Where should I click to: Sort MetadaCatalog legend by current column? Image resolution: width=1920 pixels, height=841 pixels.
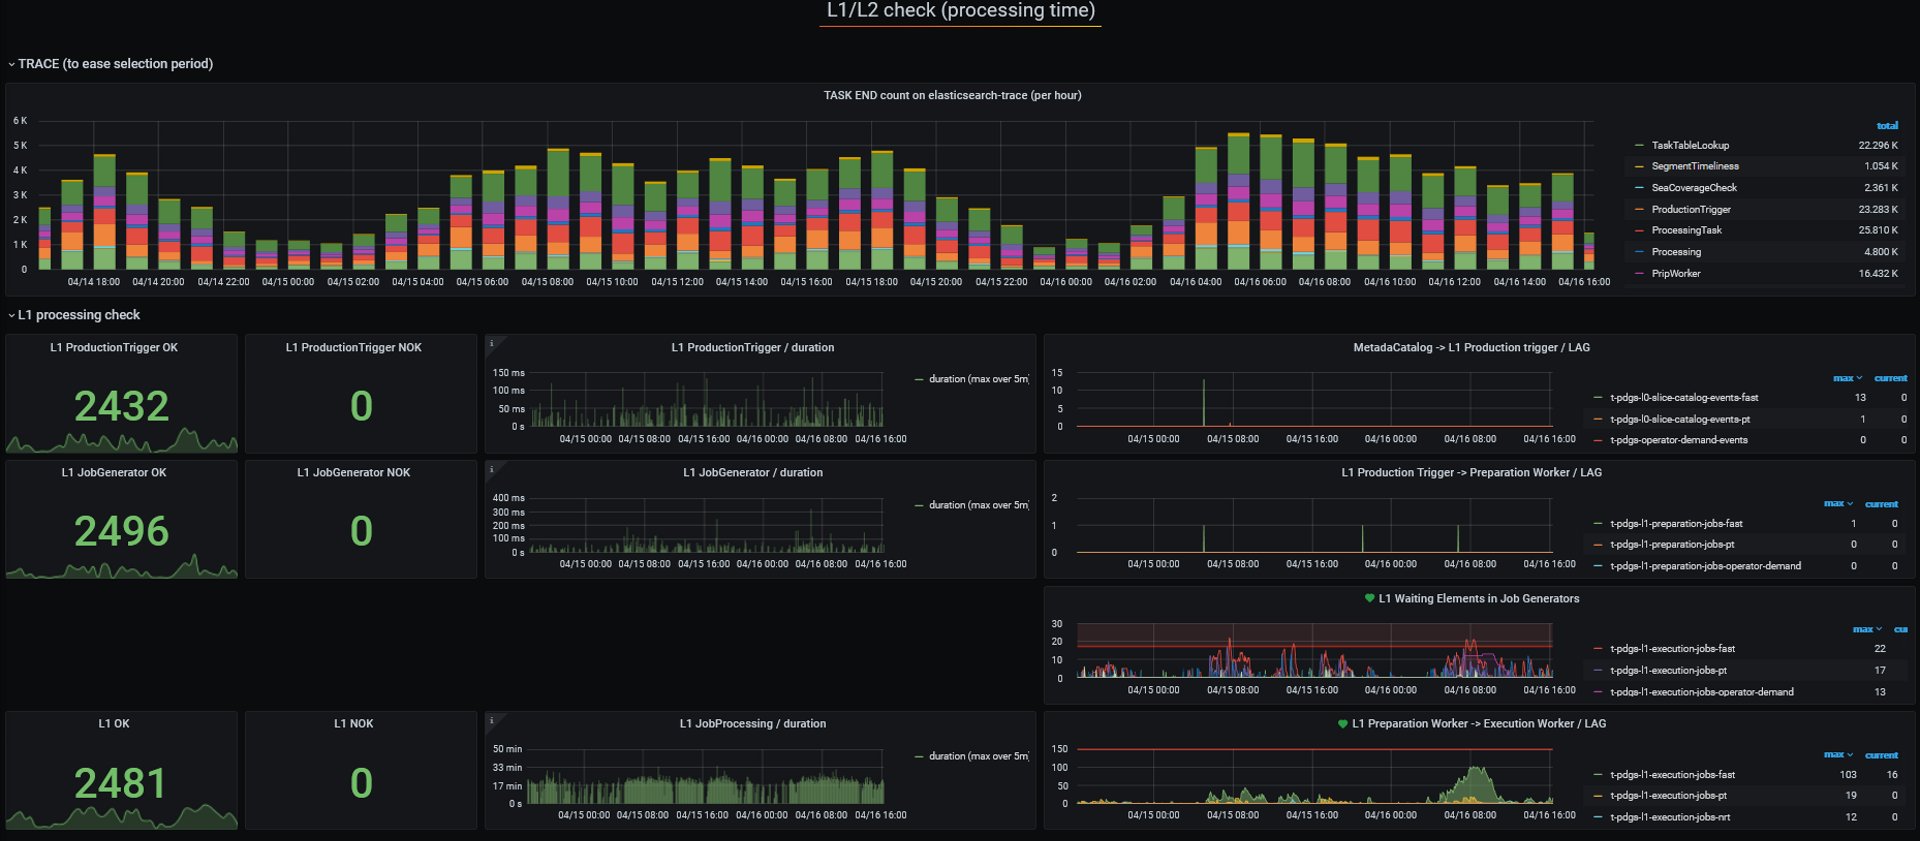pos(1890,378)
